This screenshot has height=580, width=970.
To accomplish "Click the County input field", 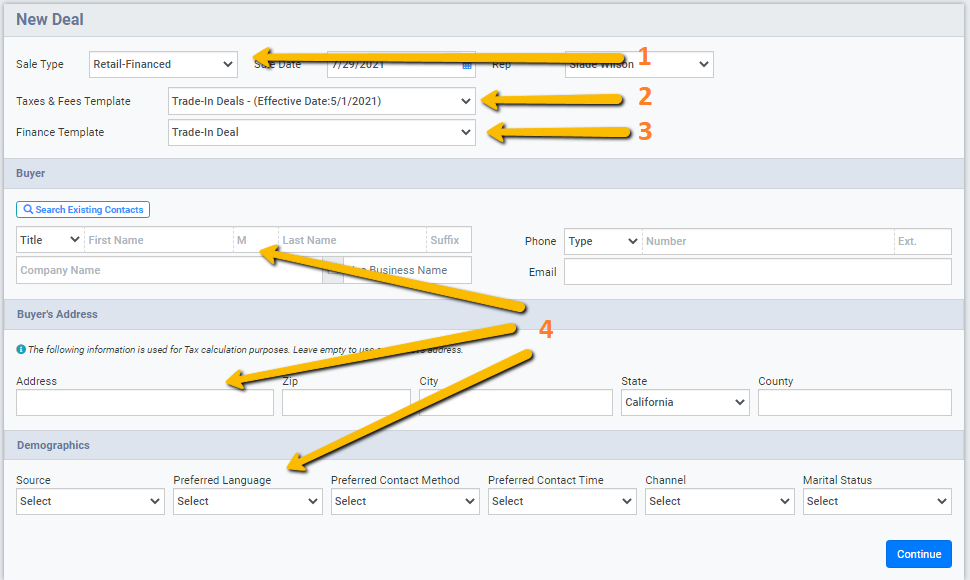I will click(854, 402).
